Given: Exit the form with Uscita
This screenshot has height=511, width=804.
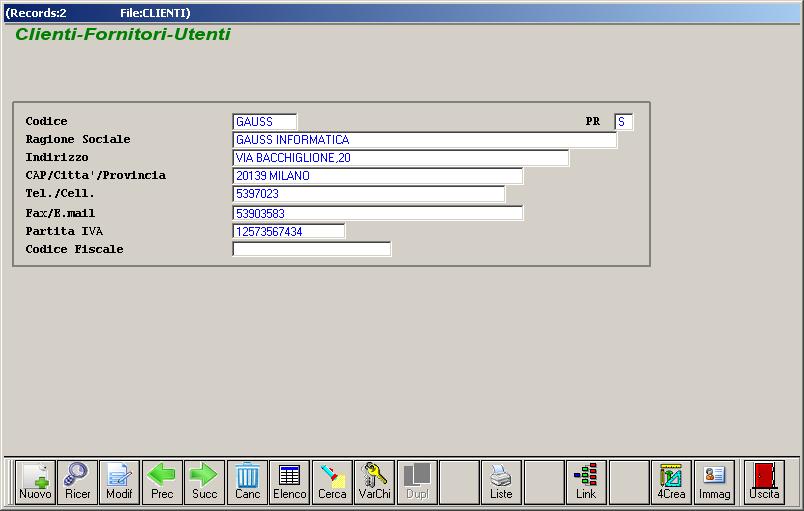Looking at the screenshot, I should click(x=764, y=482).
